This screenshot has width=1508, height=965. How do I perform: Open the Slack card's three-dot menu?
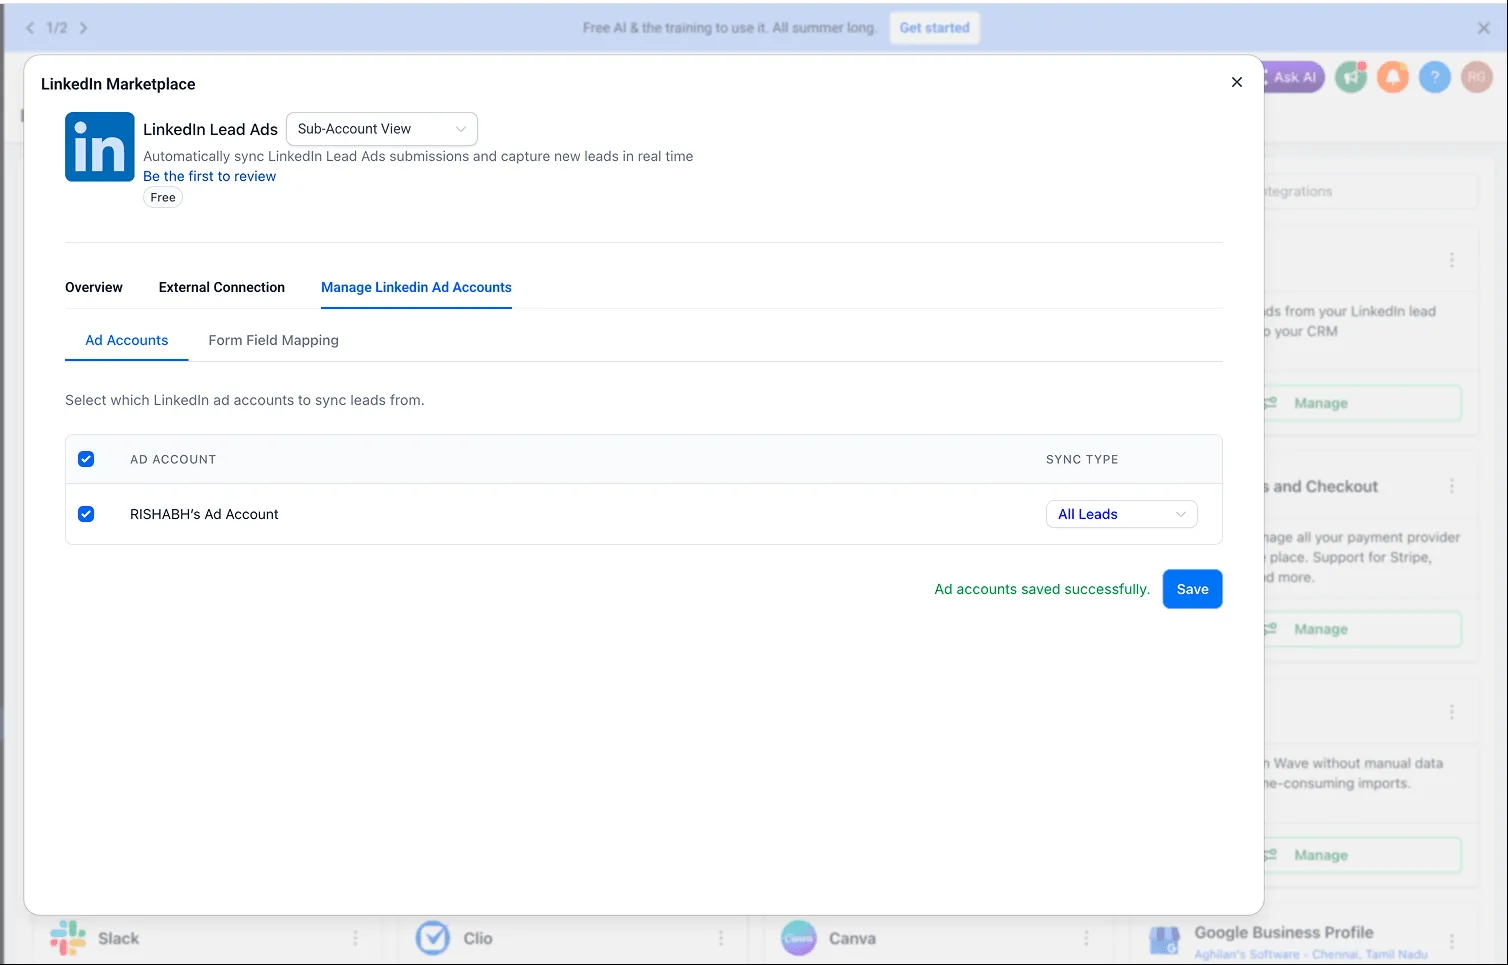[355, 938]
